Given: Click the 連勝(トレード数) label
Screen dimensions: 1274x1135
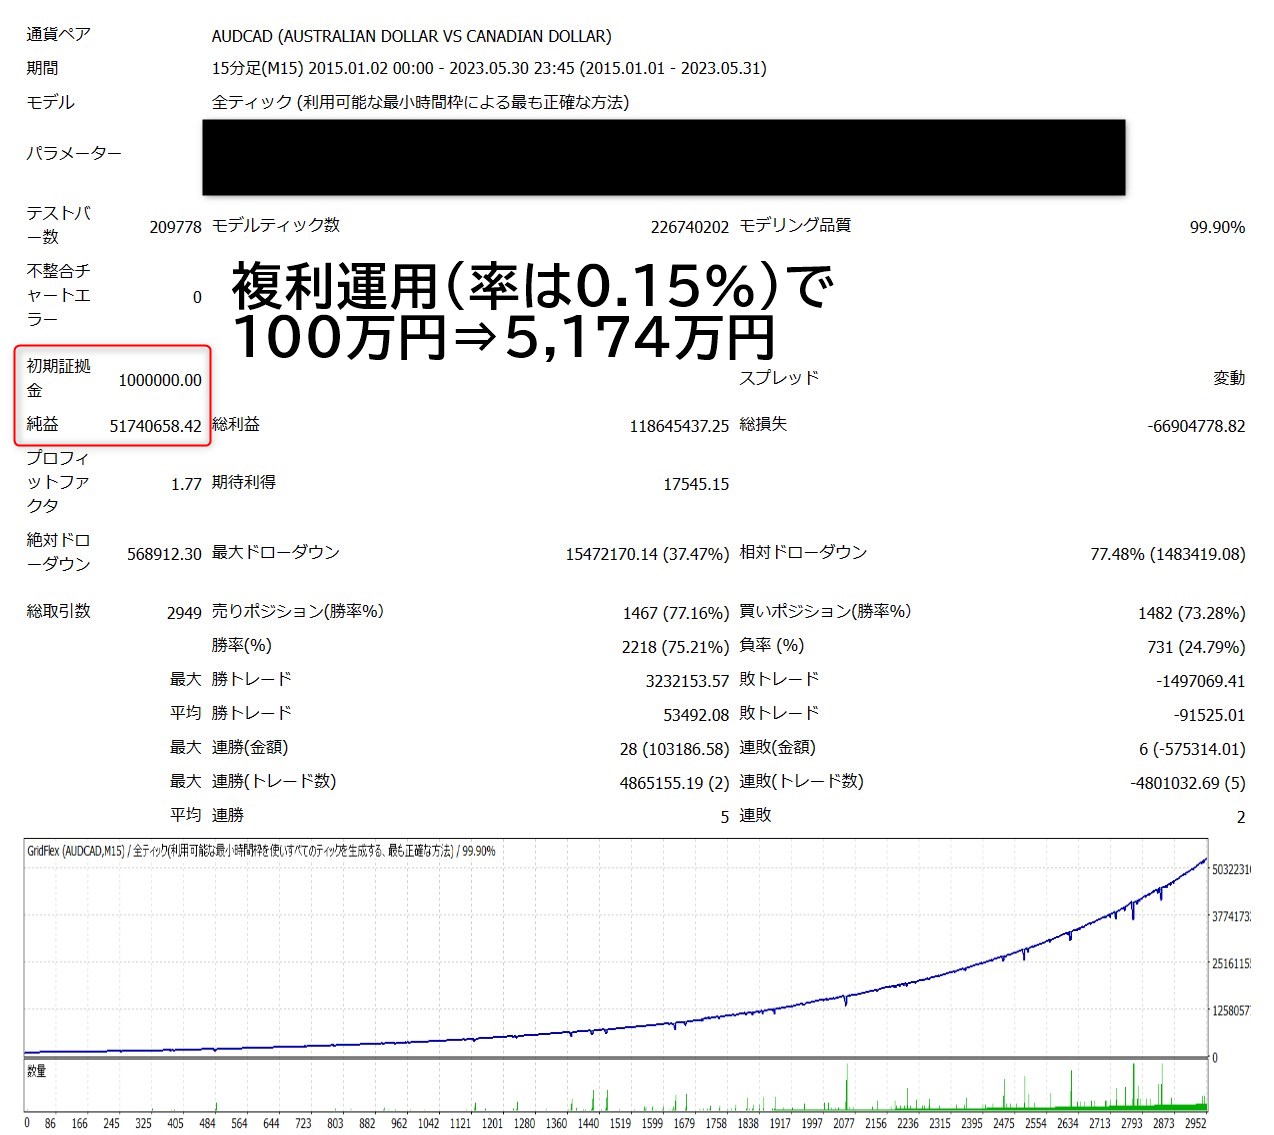Looking at the screenshot, I should pos(274,781).
